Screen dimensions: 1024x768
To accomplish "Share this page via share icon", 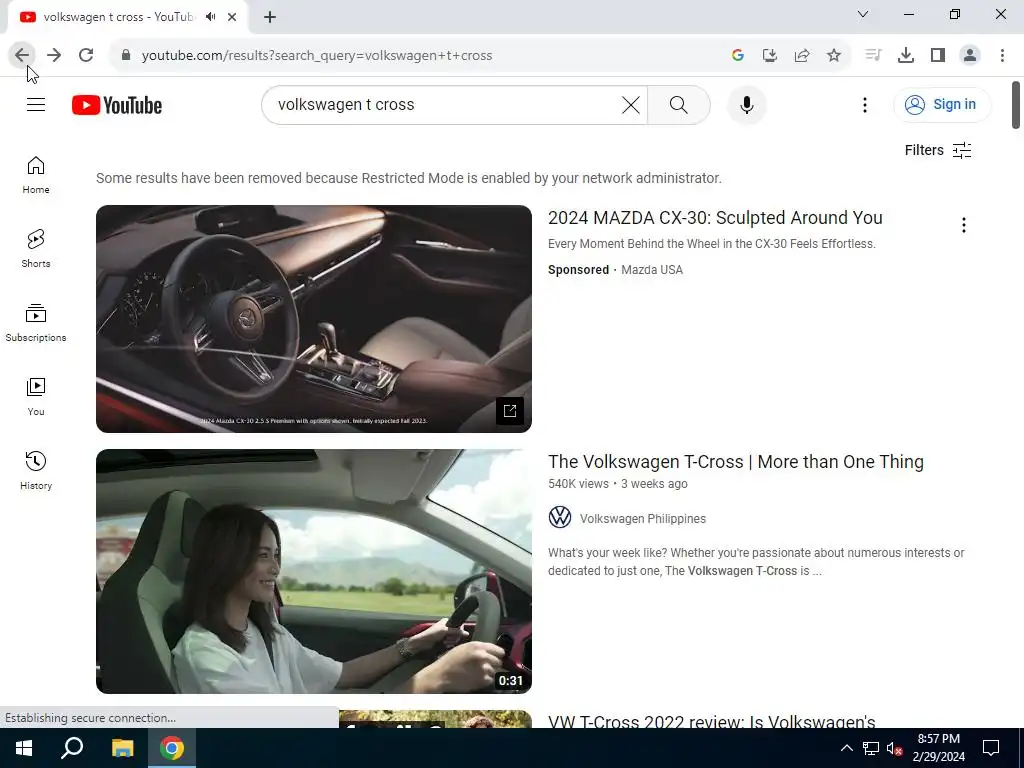I will (802, 56).
